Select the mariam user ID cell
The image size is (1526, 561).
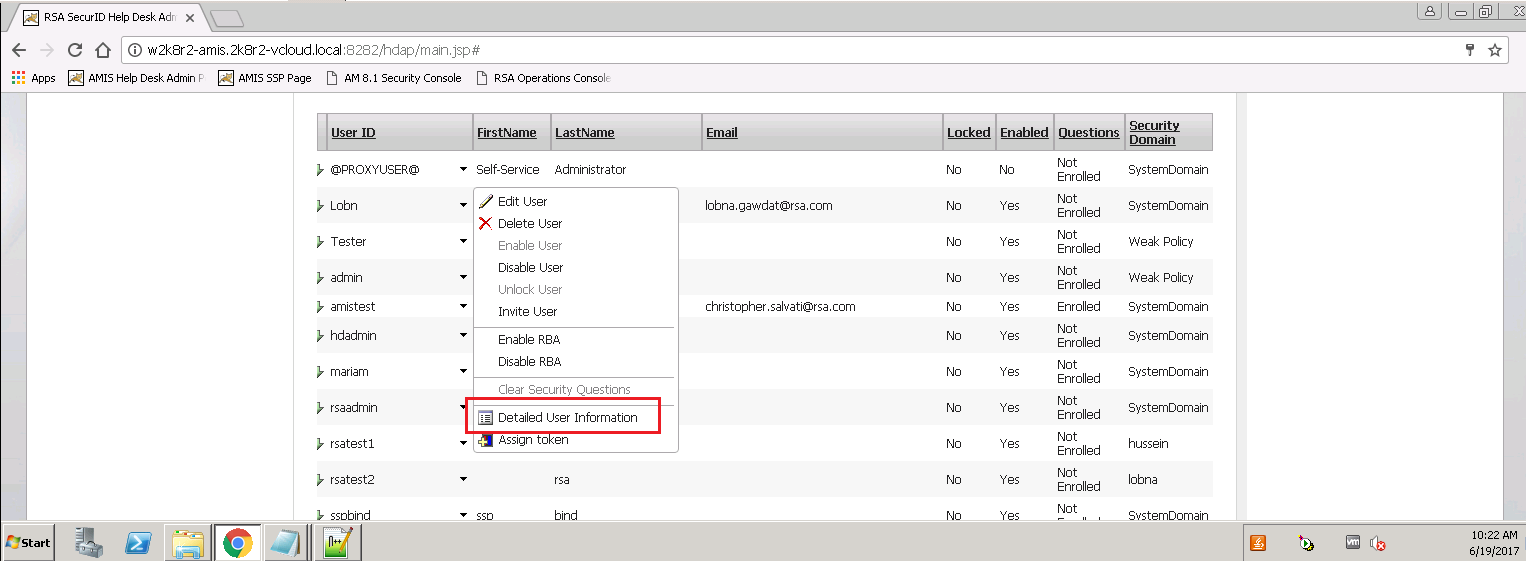point(349,372)
